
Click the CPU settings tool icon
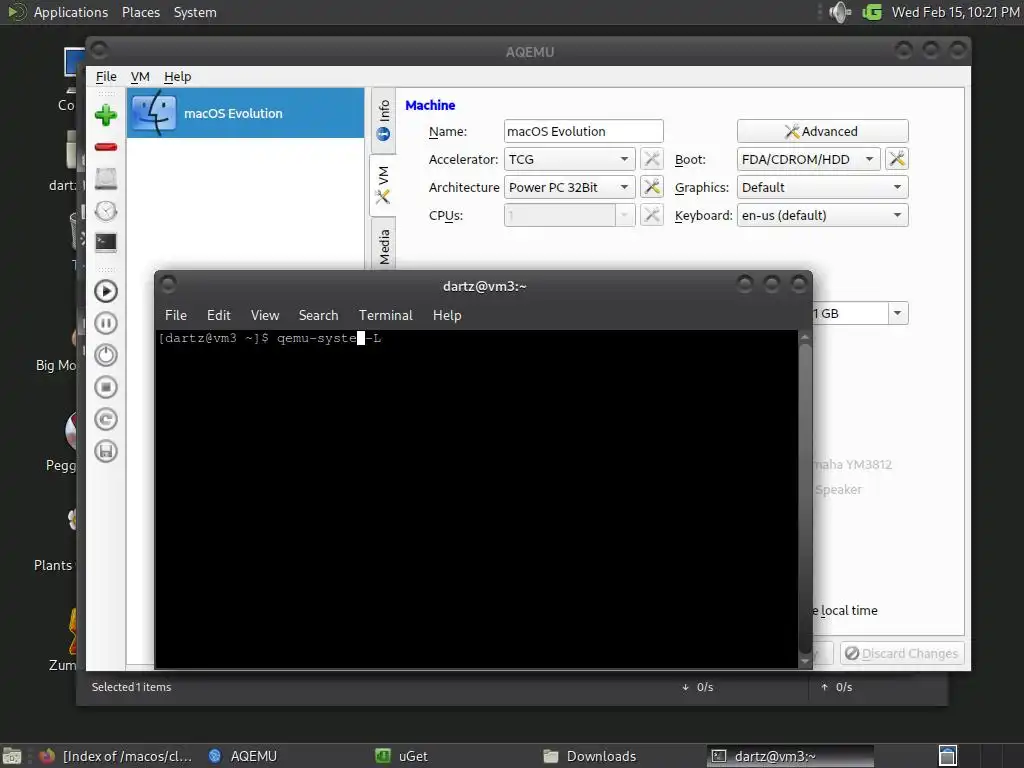pyautogui.click(x=652, y=216)
